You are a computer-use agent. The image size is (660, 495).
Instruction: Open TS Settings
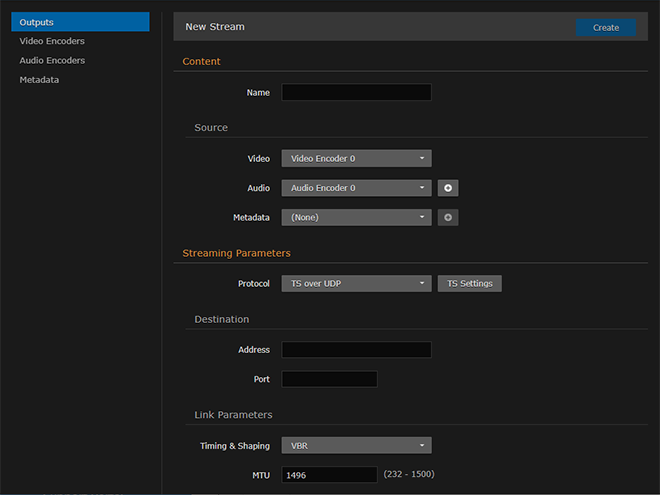click(x=470, y=283)
